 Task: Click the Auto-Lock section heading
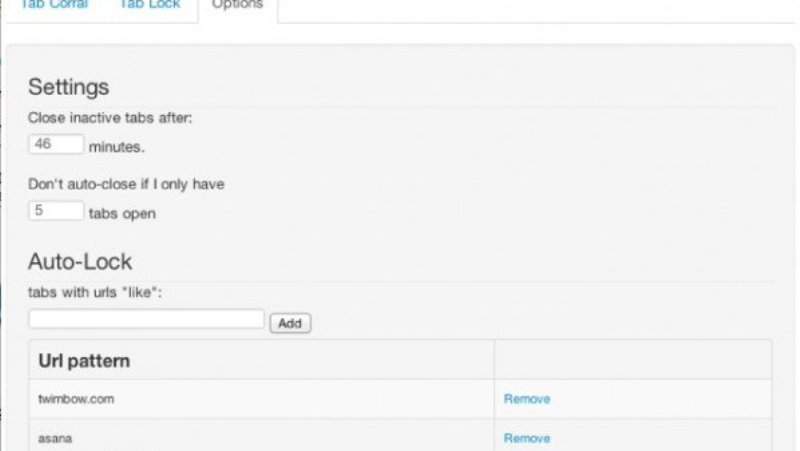(80, 262)
